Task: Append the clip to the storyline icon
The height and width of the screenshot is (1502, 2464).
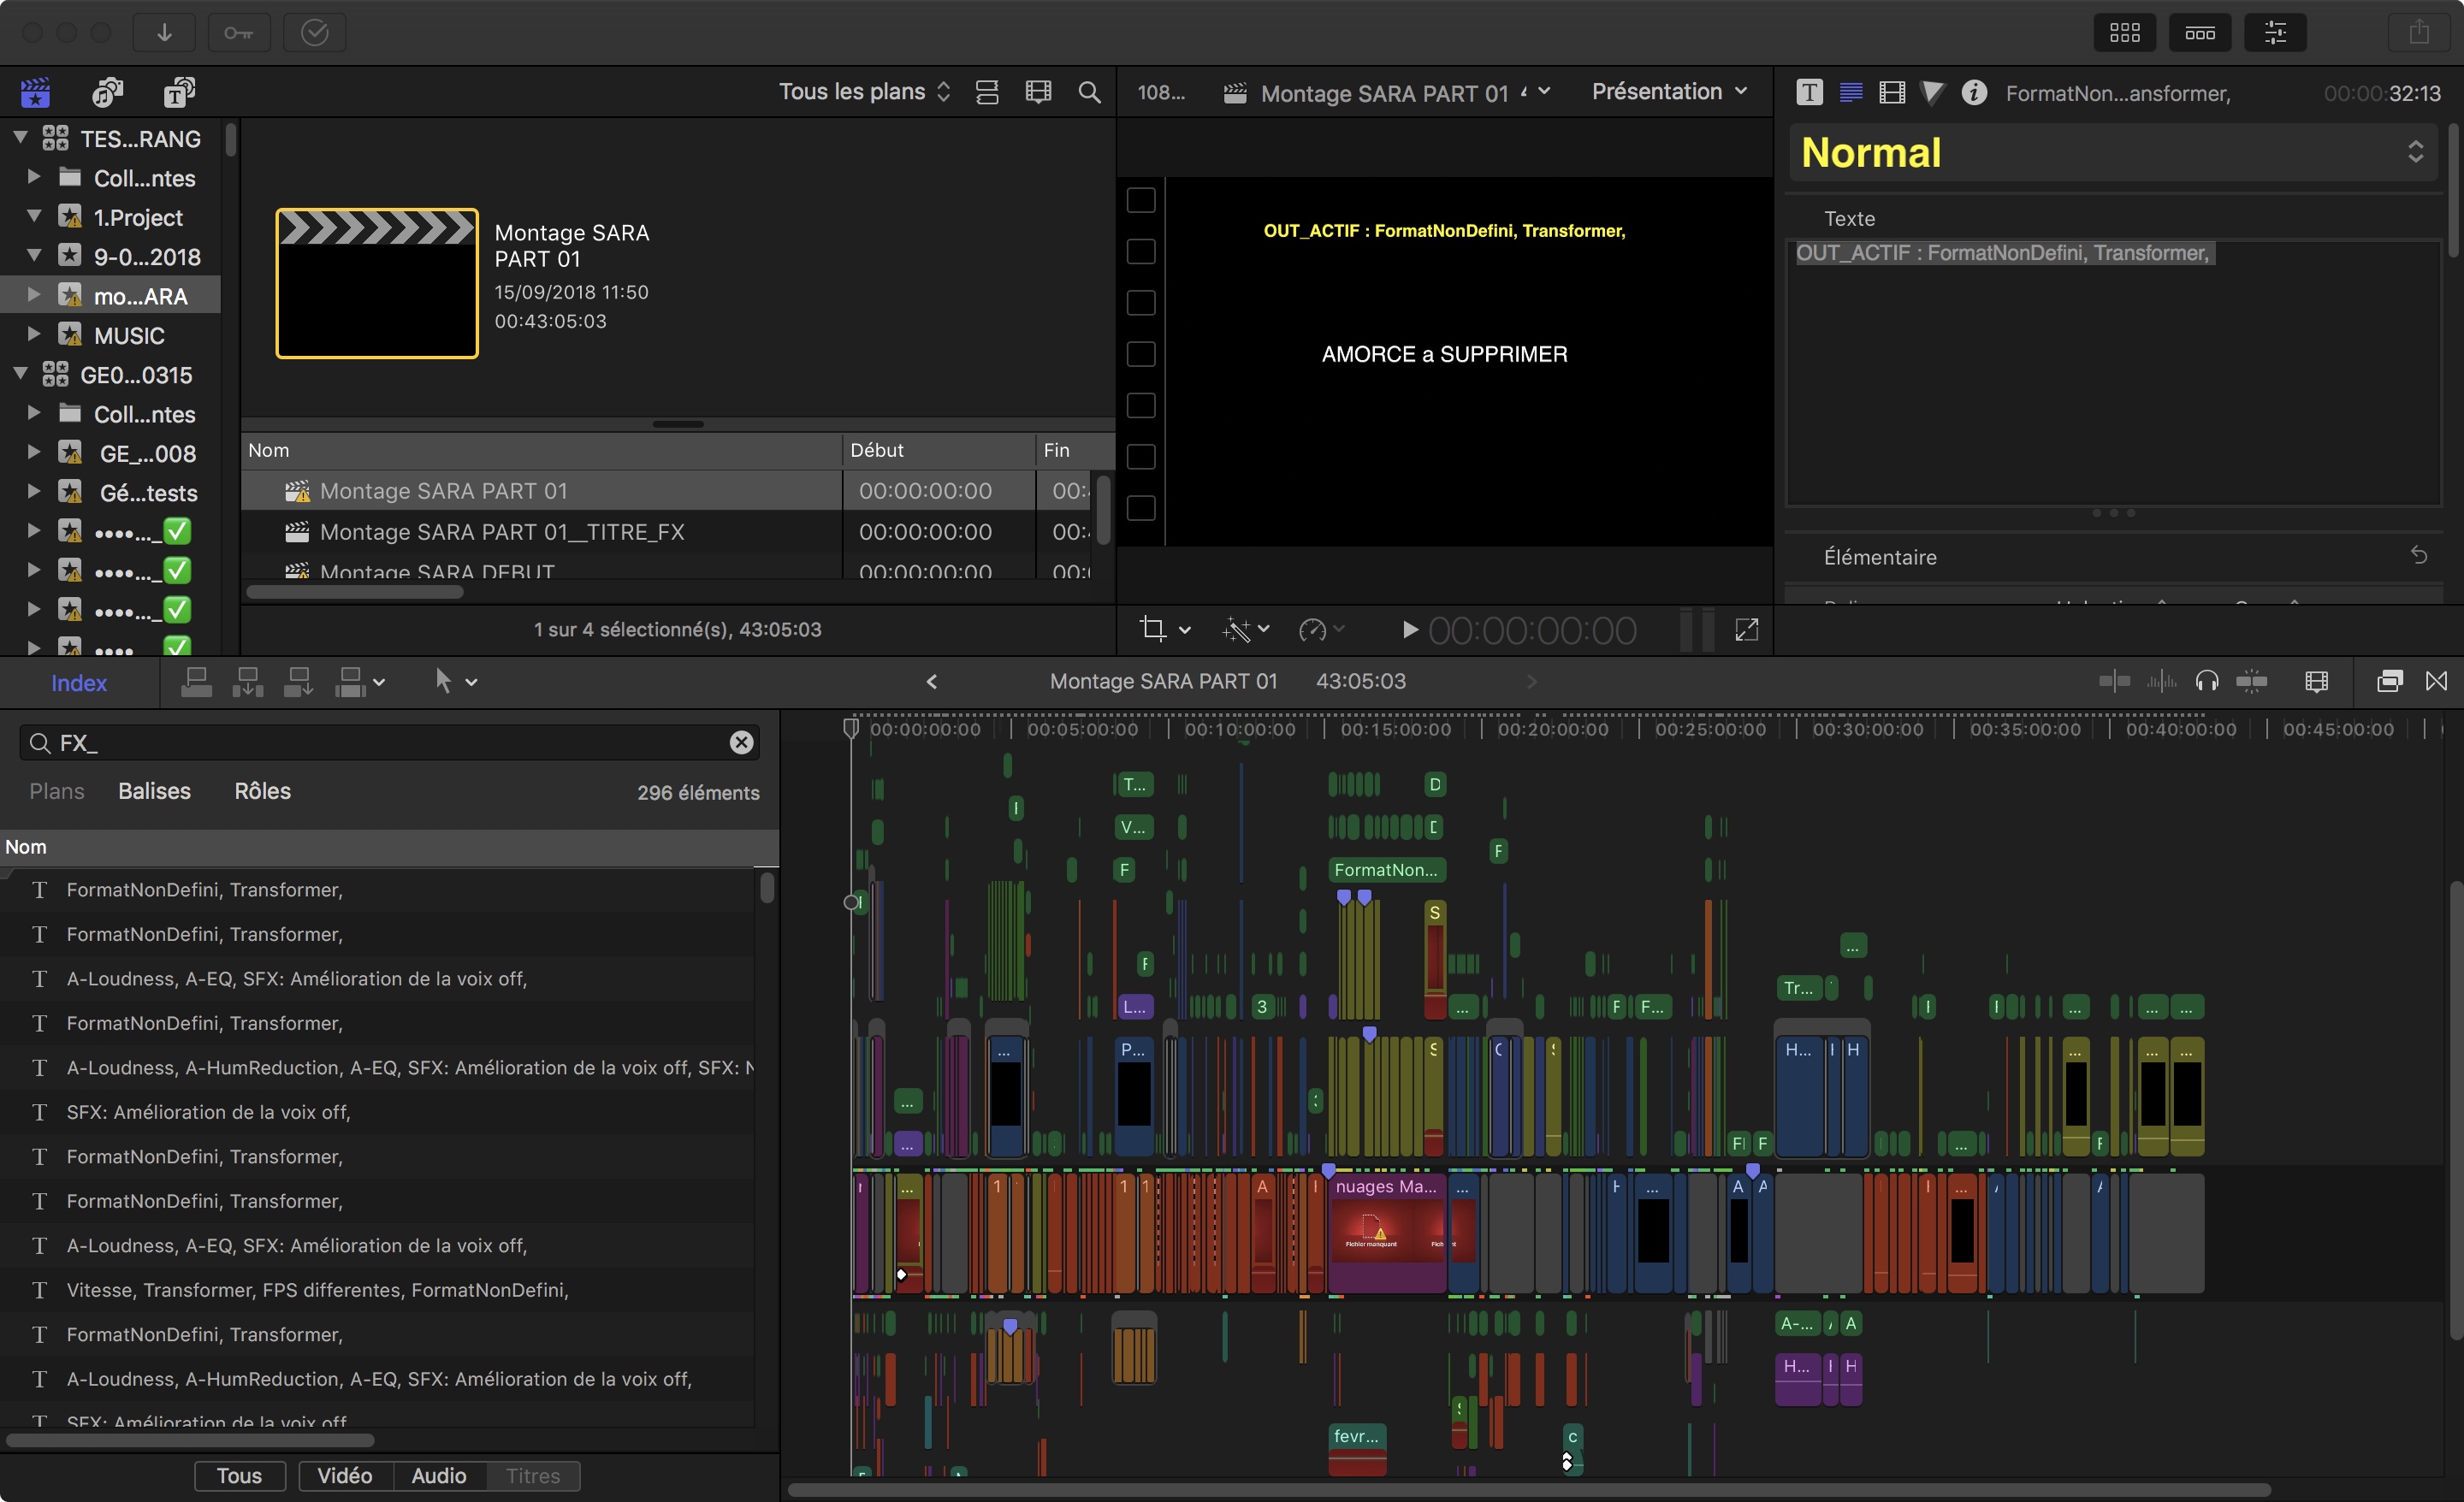Action: (298, 682)
